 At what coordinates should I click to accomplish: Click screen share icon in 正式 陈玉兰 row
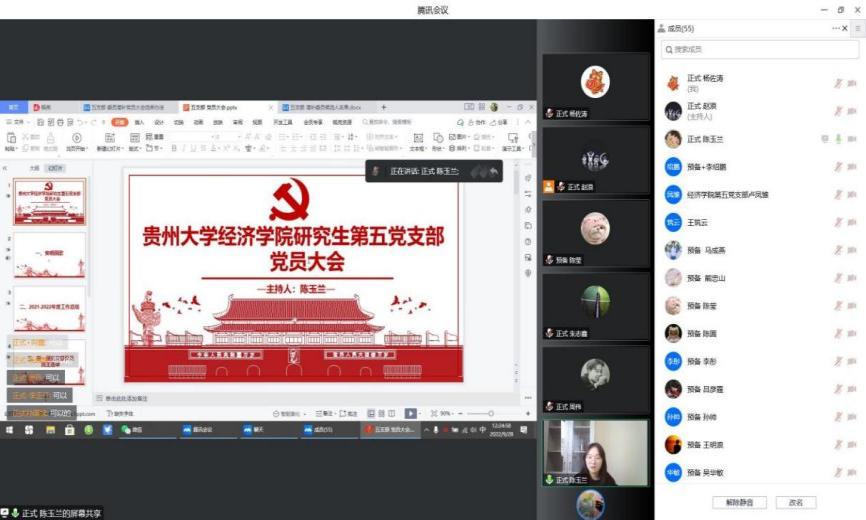point(825,139)
